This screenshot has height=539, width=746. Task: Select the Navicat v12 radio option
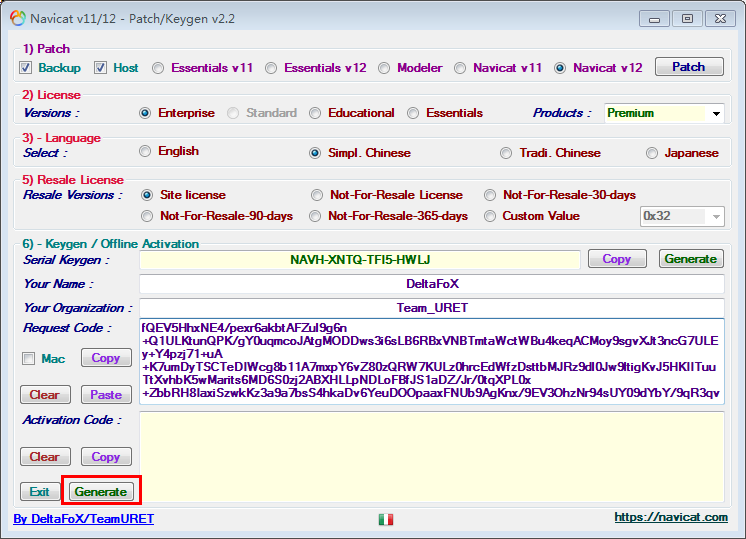[560, 68]
